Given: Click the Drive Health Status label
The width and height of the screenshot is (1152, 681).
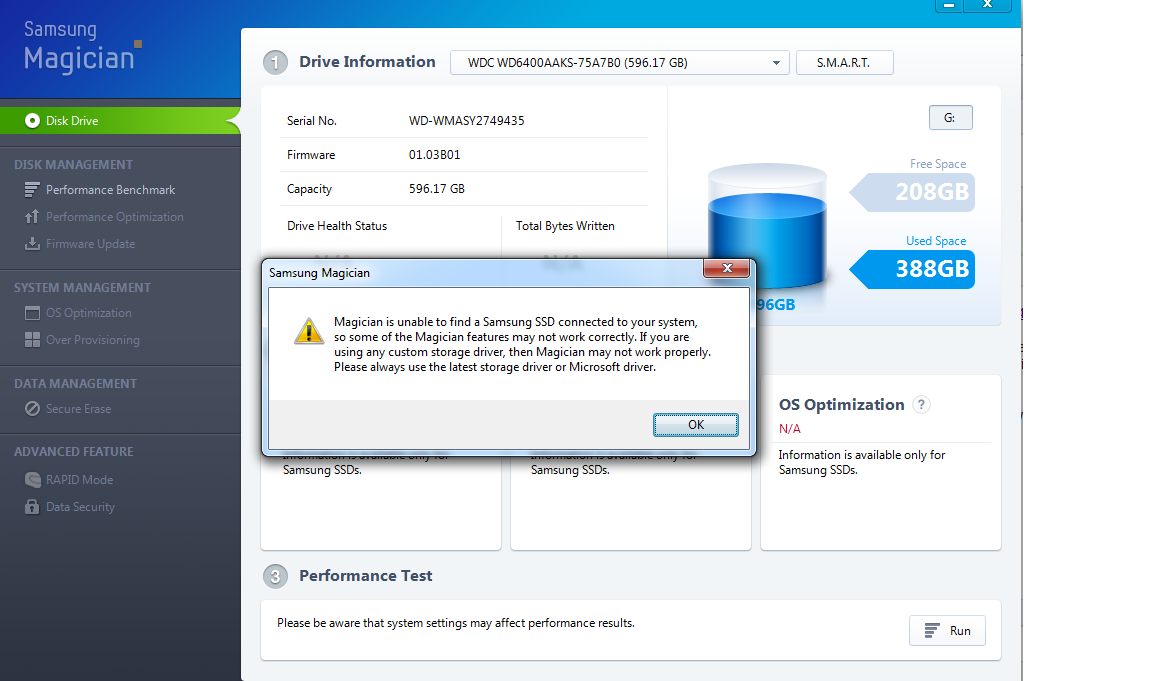Looking at the screenshot, I should pos(336,226).
